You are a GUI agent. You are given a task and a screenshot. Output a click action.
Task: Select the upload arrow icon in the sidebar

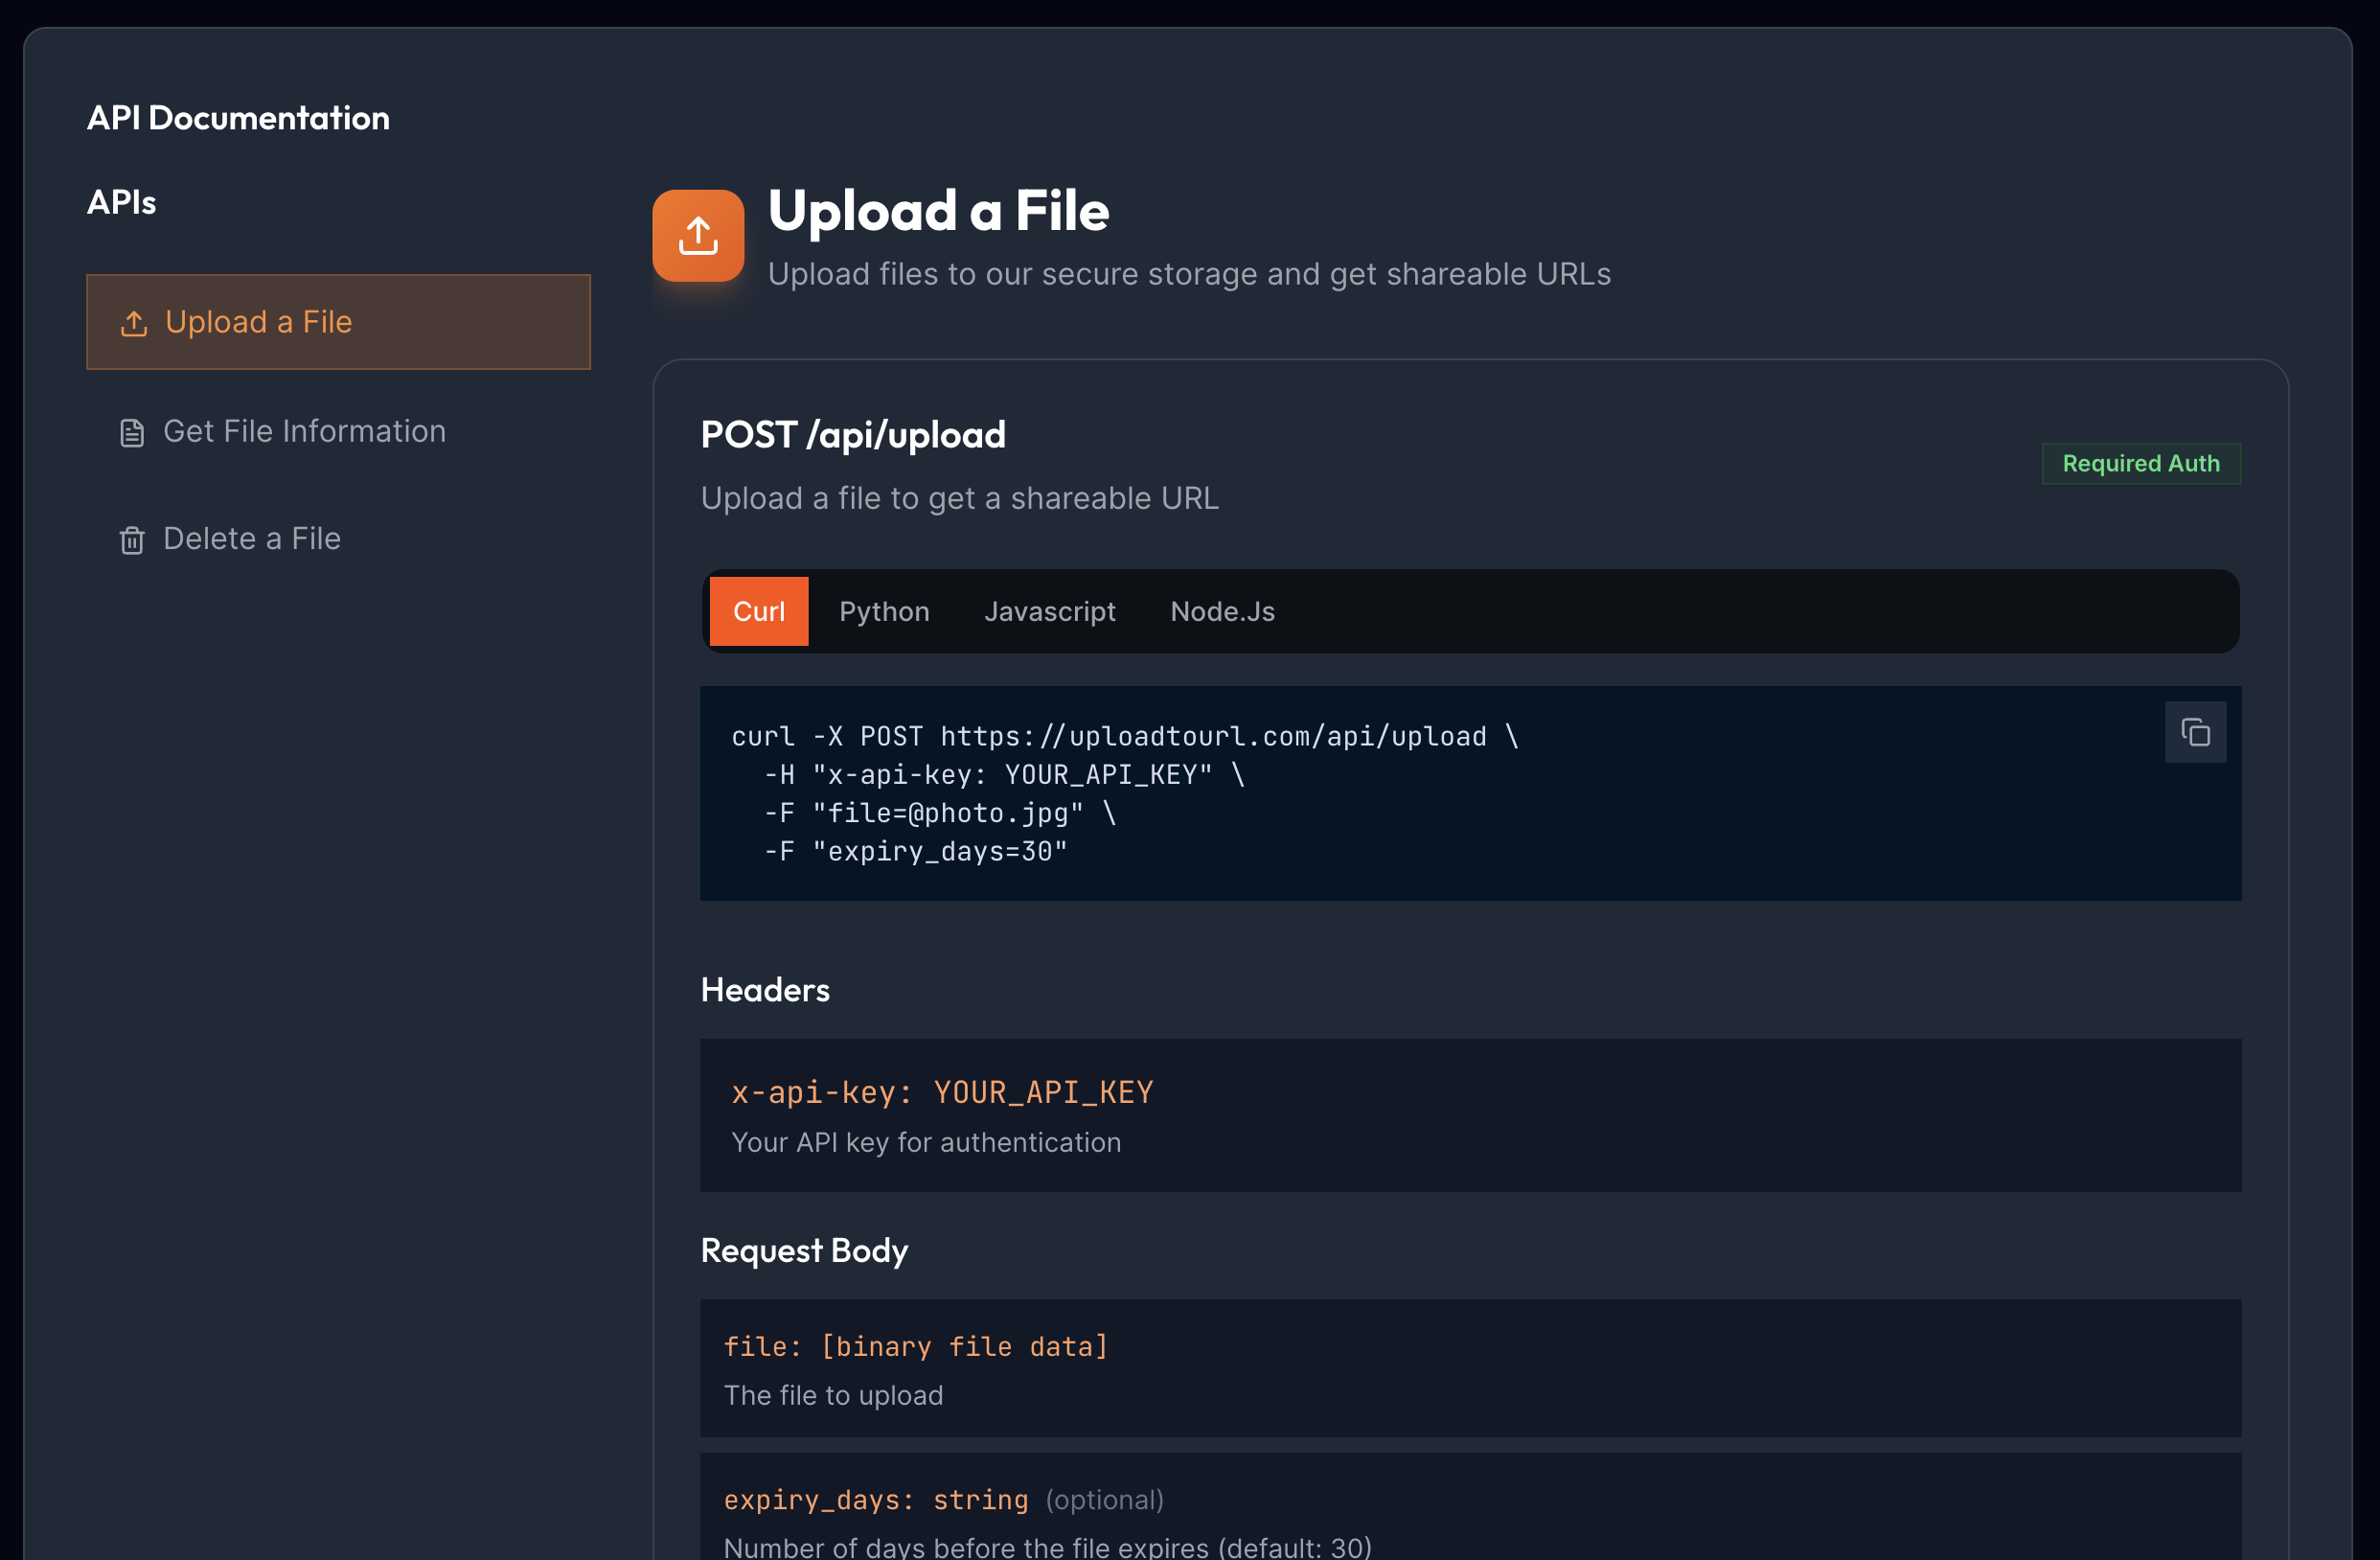[x=132, y=322]
